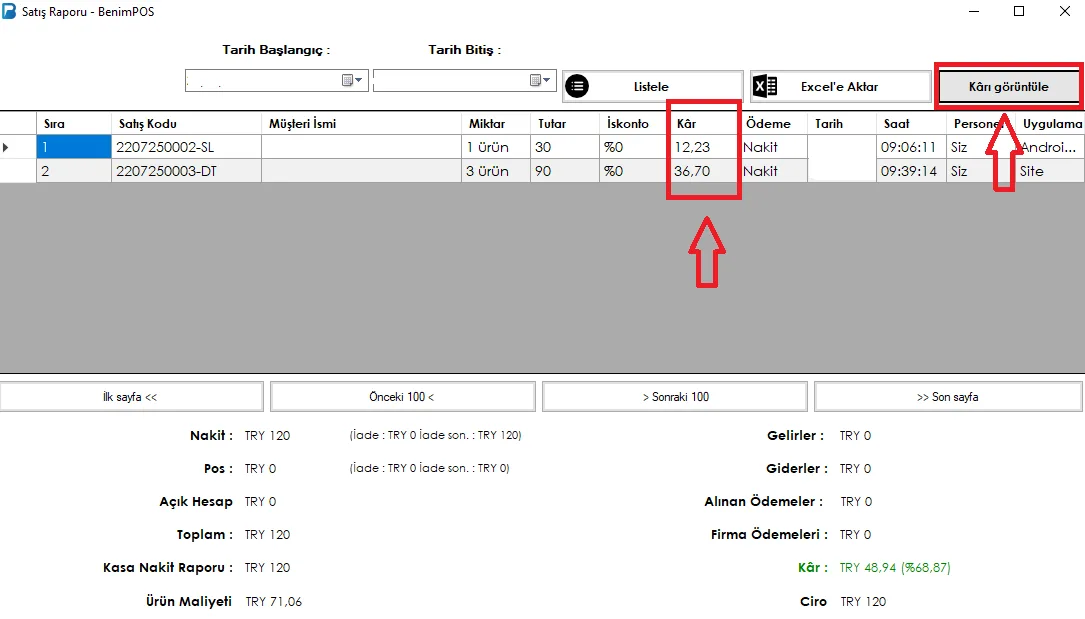The image size is (1085, 619).
Task: Click the Uygulama column header
Action: tap(1050, 124)
